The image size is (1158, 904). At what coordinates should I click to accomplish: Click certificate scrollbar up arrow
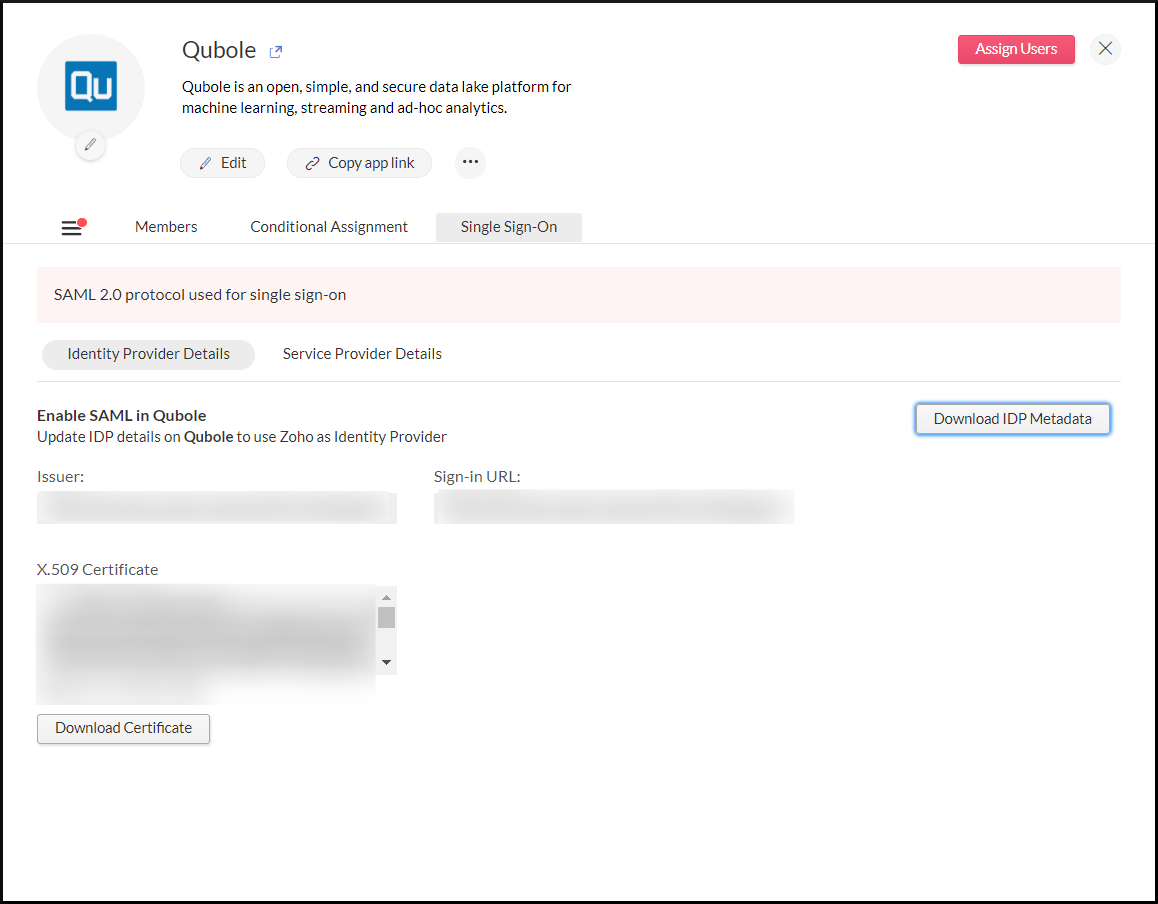coord(386,597)
